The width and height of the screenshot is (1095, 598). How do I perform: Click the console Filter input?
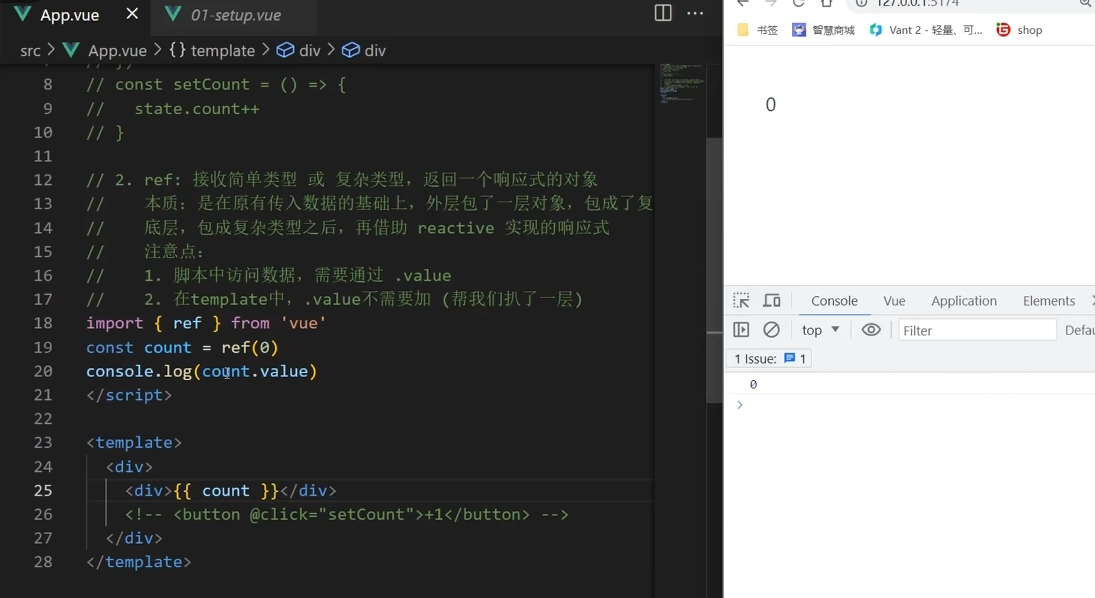tap(976, 330)
